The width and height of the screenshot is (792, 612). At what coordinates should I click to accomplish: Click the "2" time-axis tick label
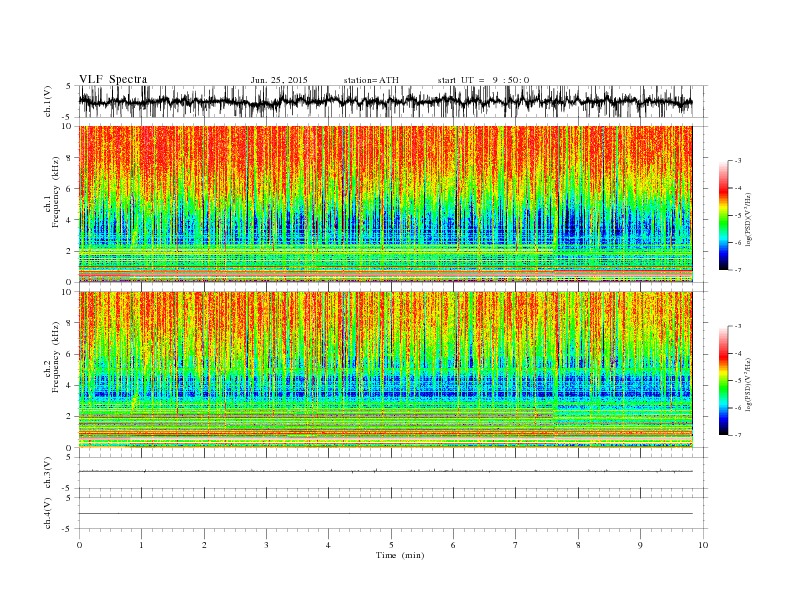point(204,545)
